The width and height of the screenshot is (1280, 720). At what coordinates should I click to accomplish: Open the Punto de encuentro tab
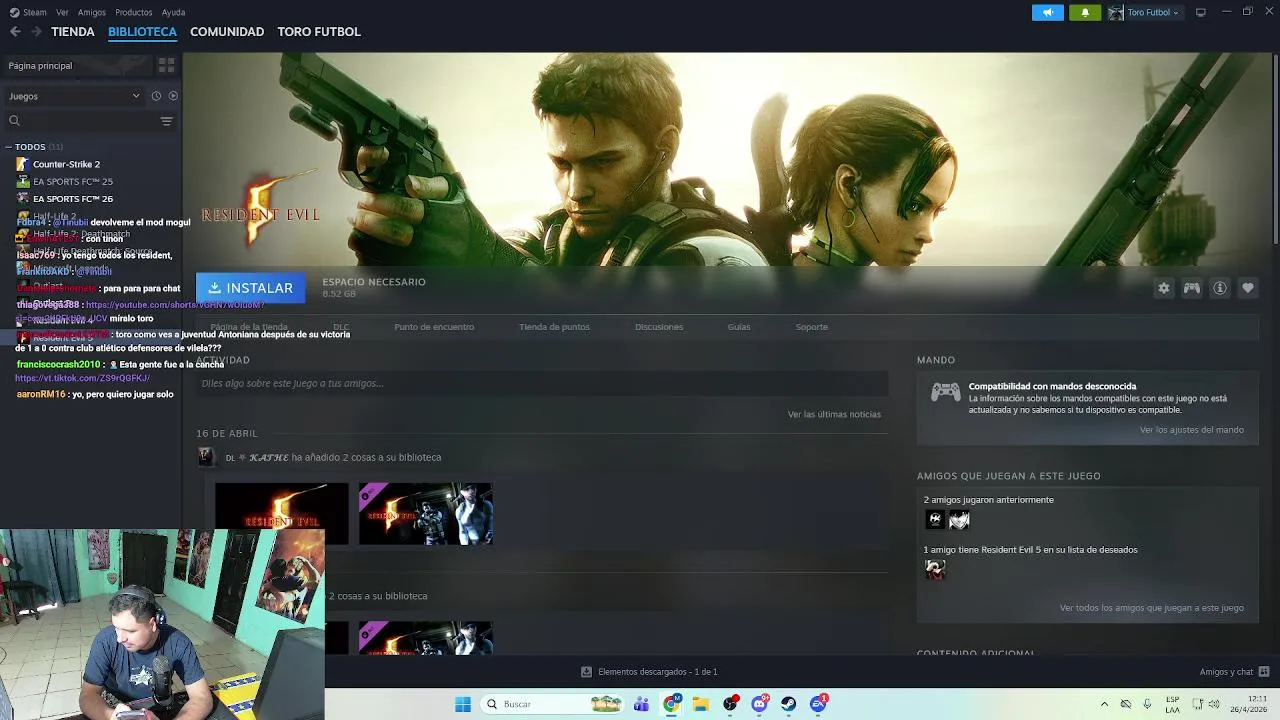(x=434, y=327)
